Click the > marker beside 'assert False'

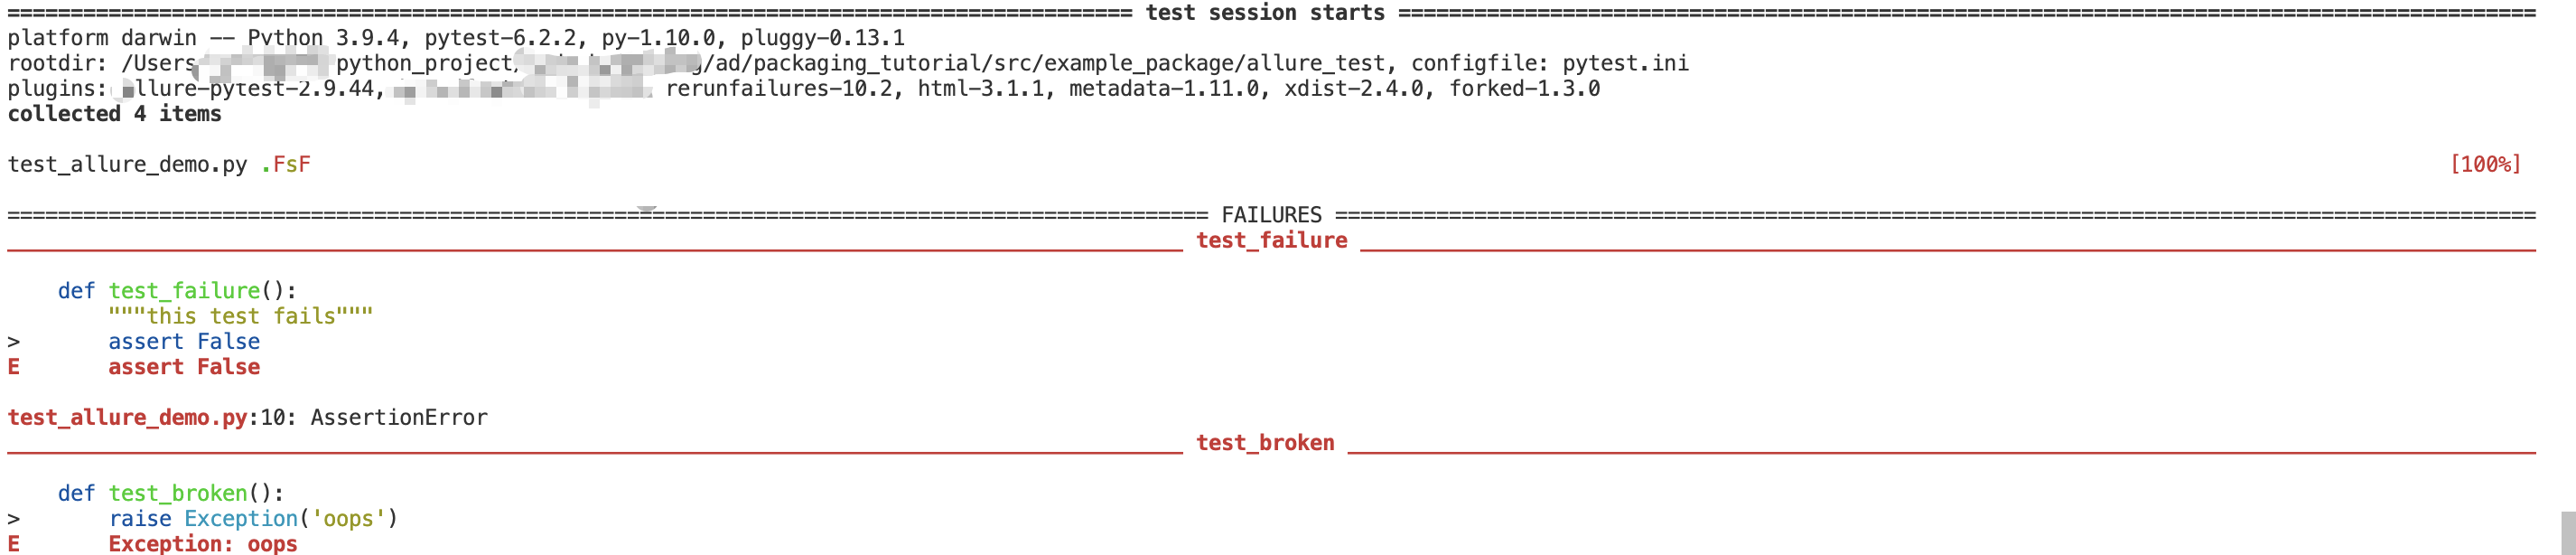14,341
